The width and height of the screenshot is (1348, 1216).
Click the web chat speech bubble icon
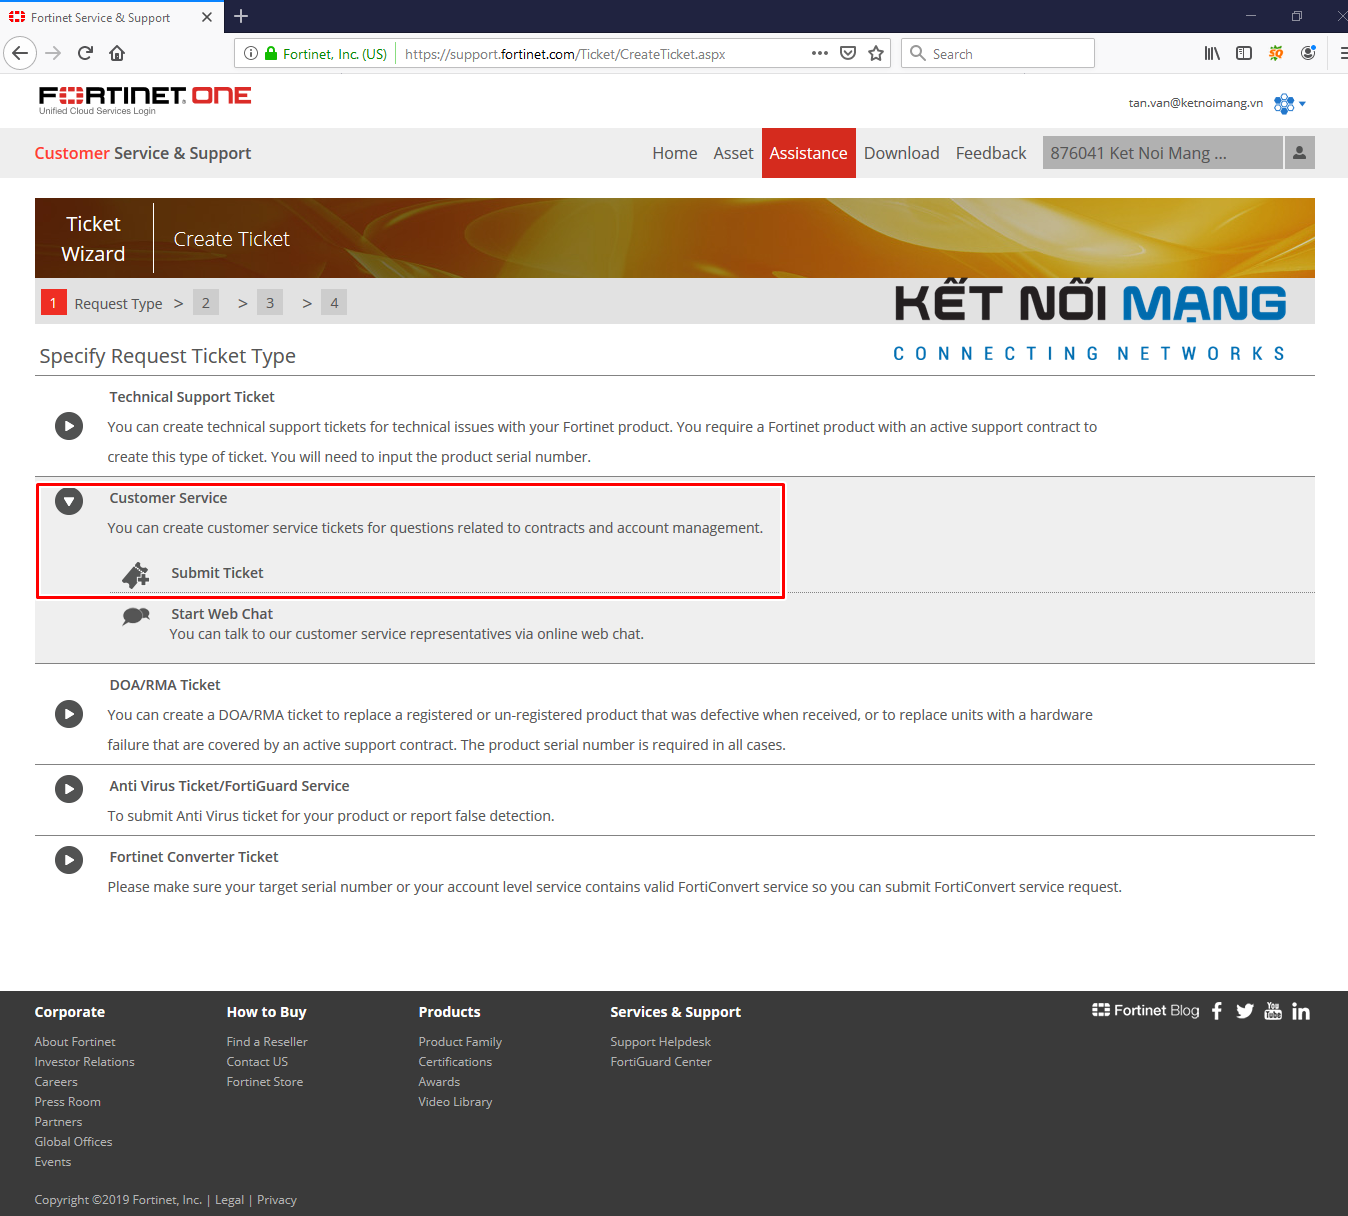point(136,616)
